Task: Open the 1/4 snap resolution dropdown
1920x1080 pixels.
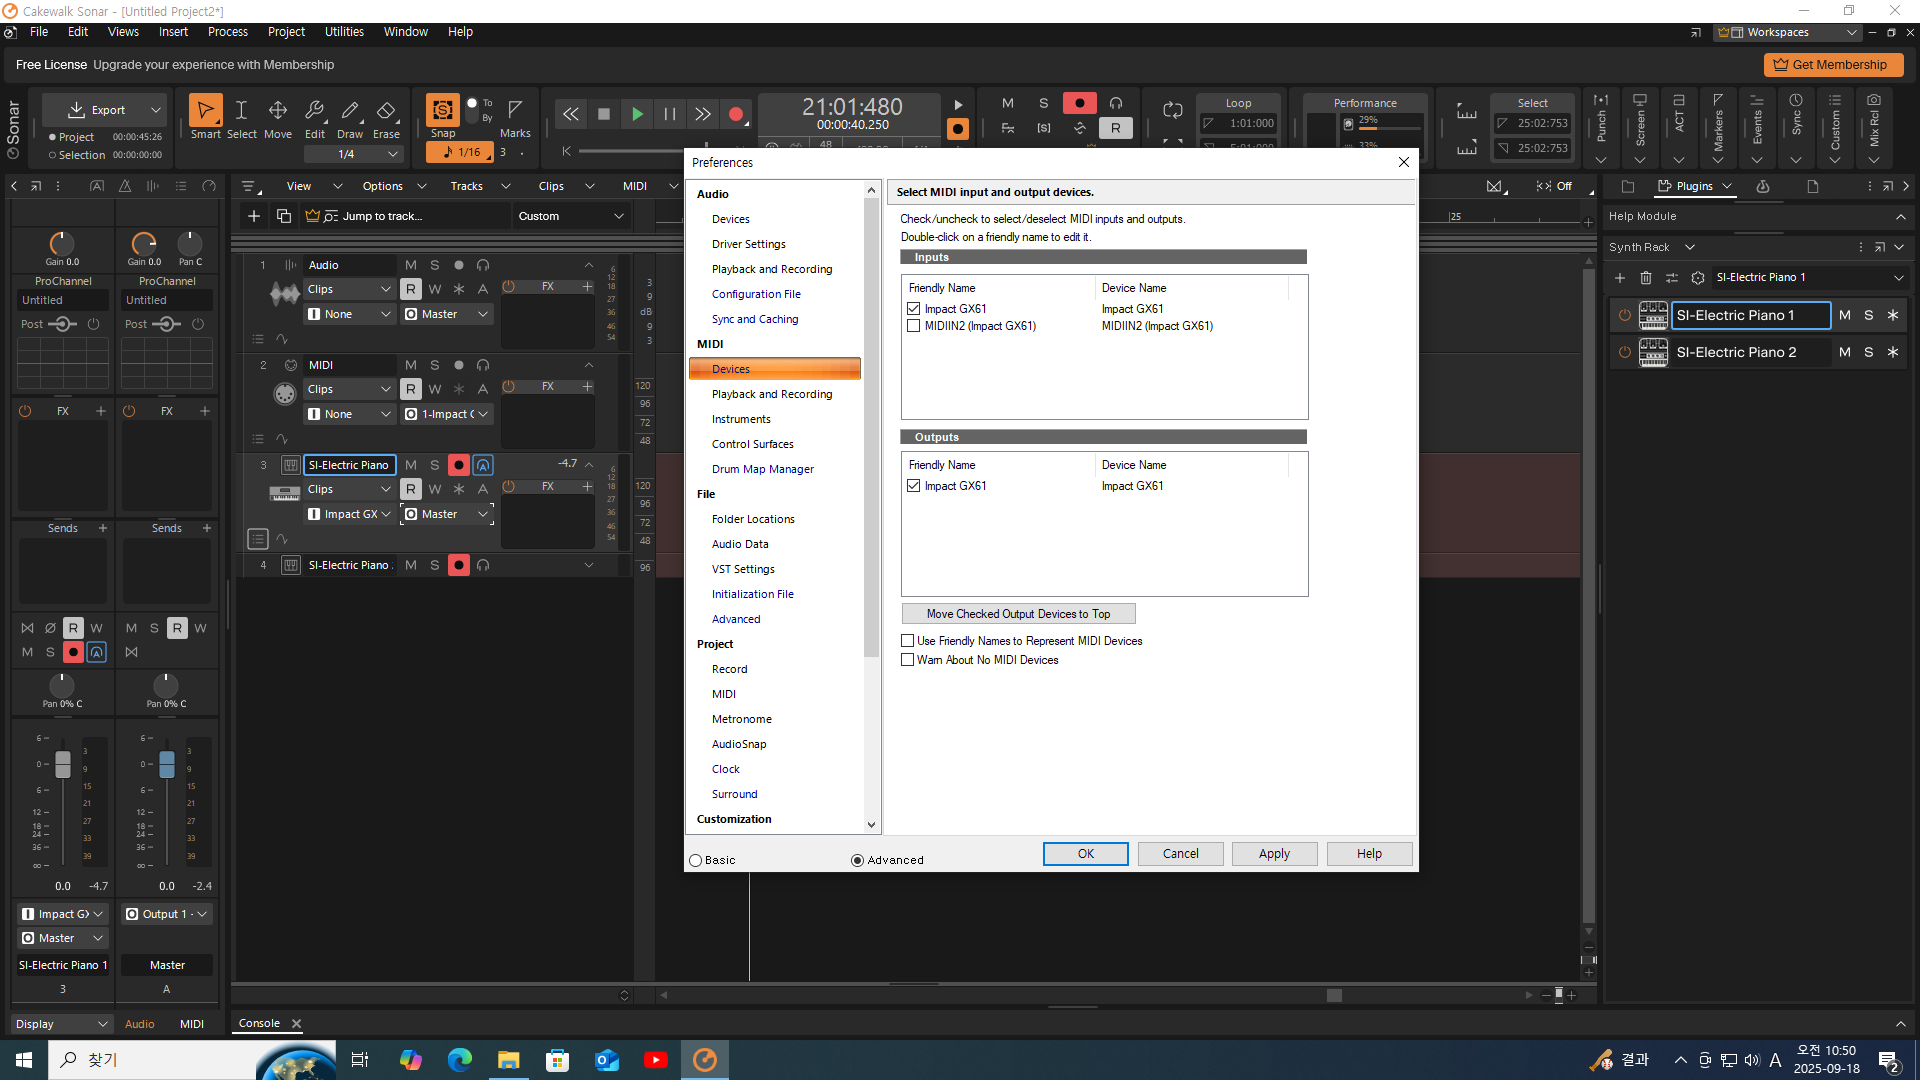Action: [354, 154]
